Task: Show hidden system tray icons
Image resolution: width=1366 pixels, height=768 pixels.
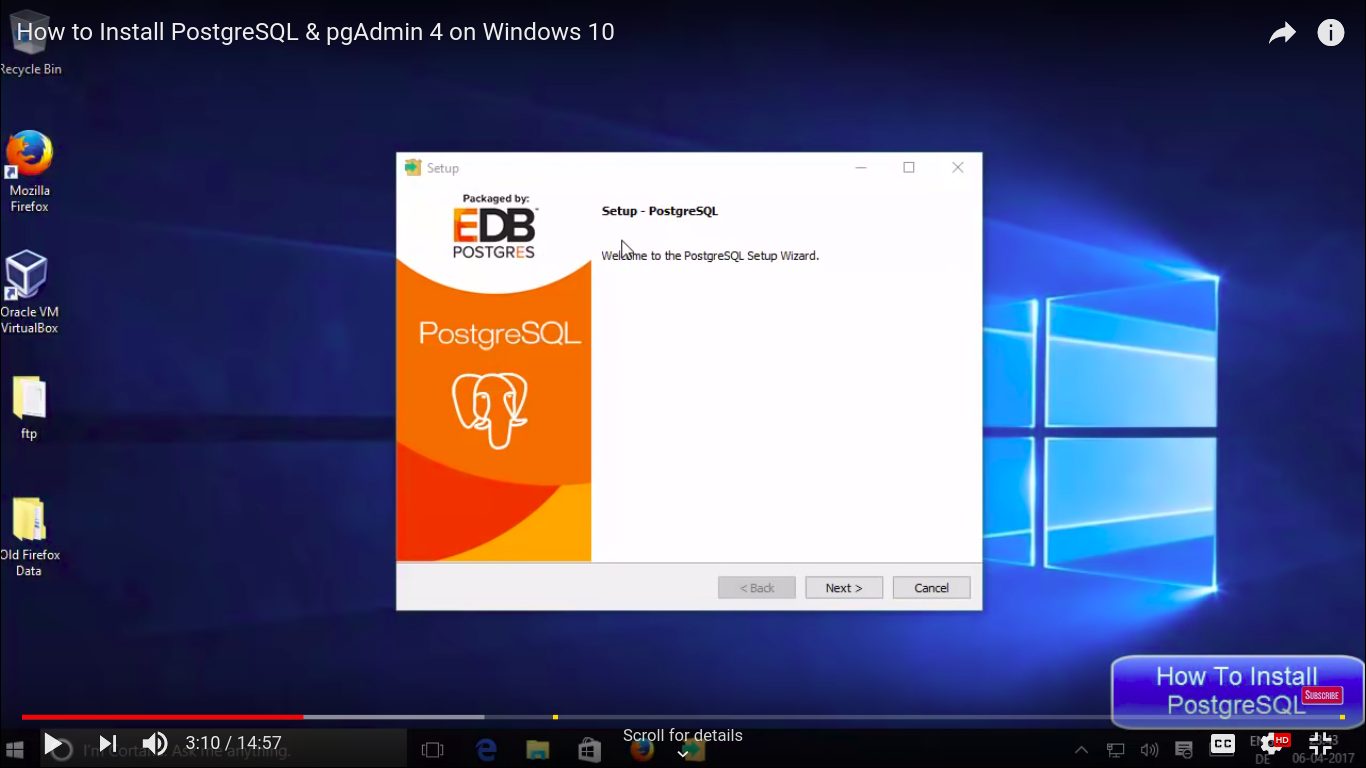Action: point(1081,749)
